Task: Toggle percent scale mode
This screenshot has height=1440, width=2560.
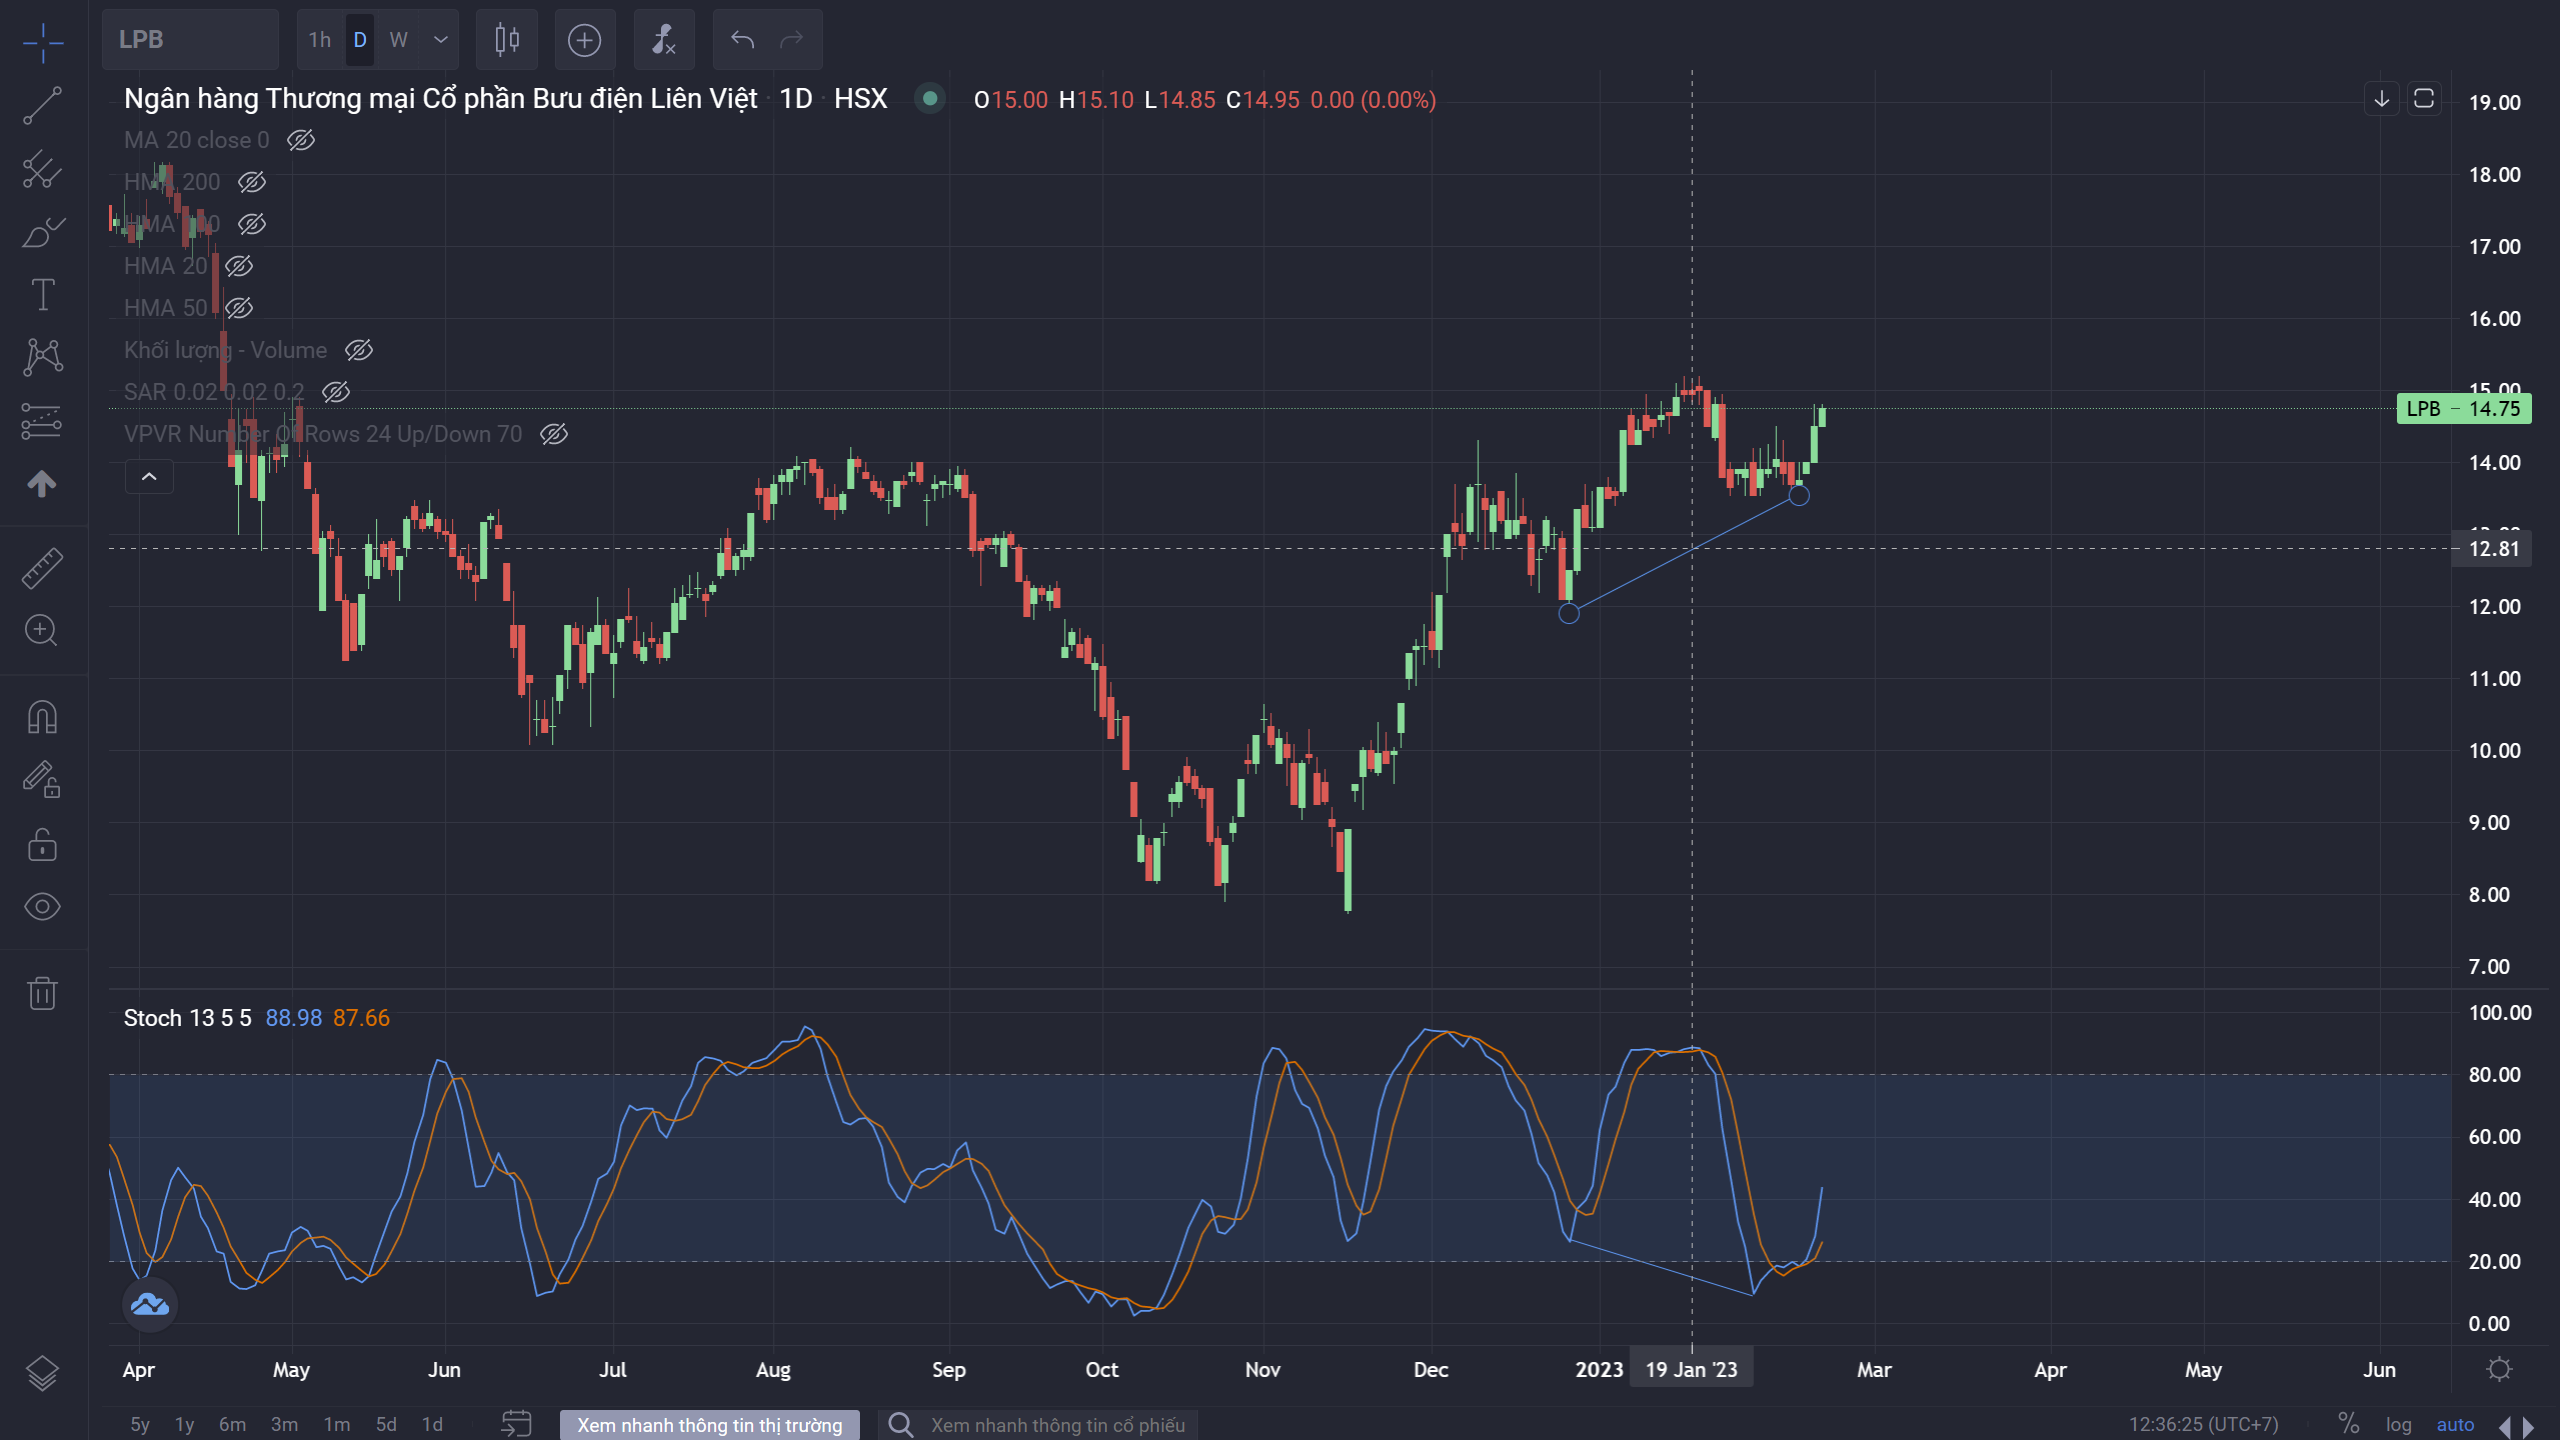Action: [x=2349, y=1424]
